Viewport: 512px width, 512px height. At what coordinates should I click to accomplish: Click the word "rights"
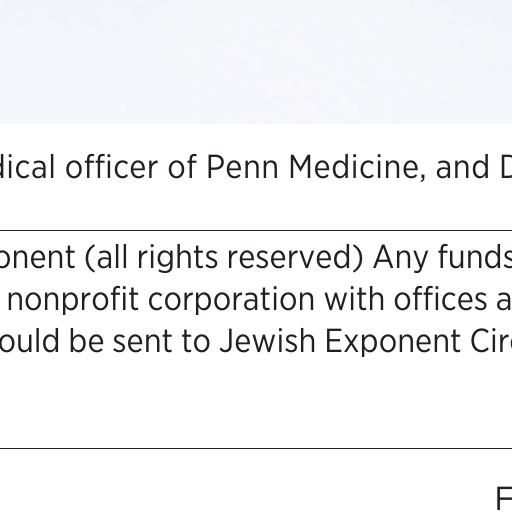click(177, 258)
